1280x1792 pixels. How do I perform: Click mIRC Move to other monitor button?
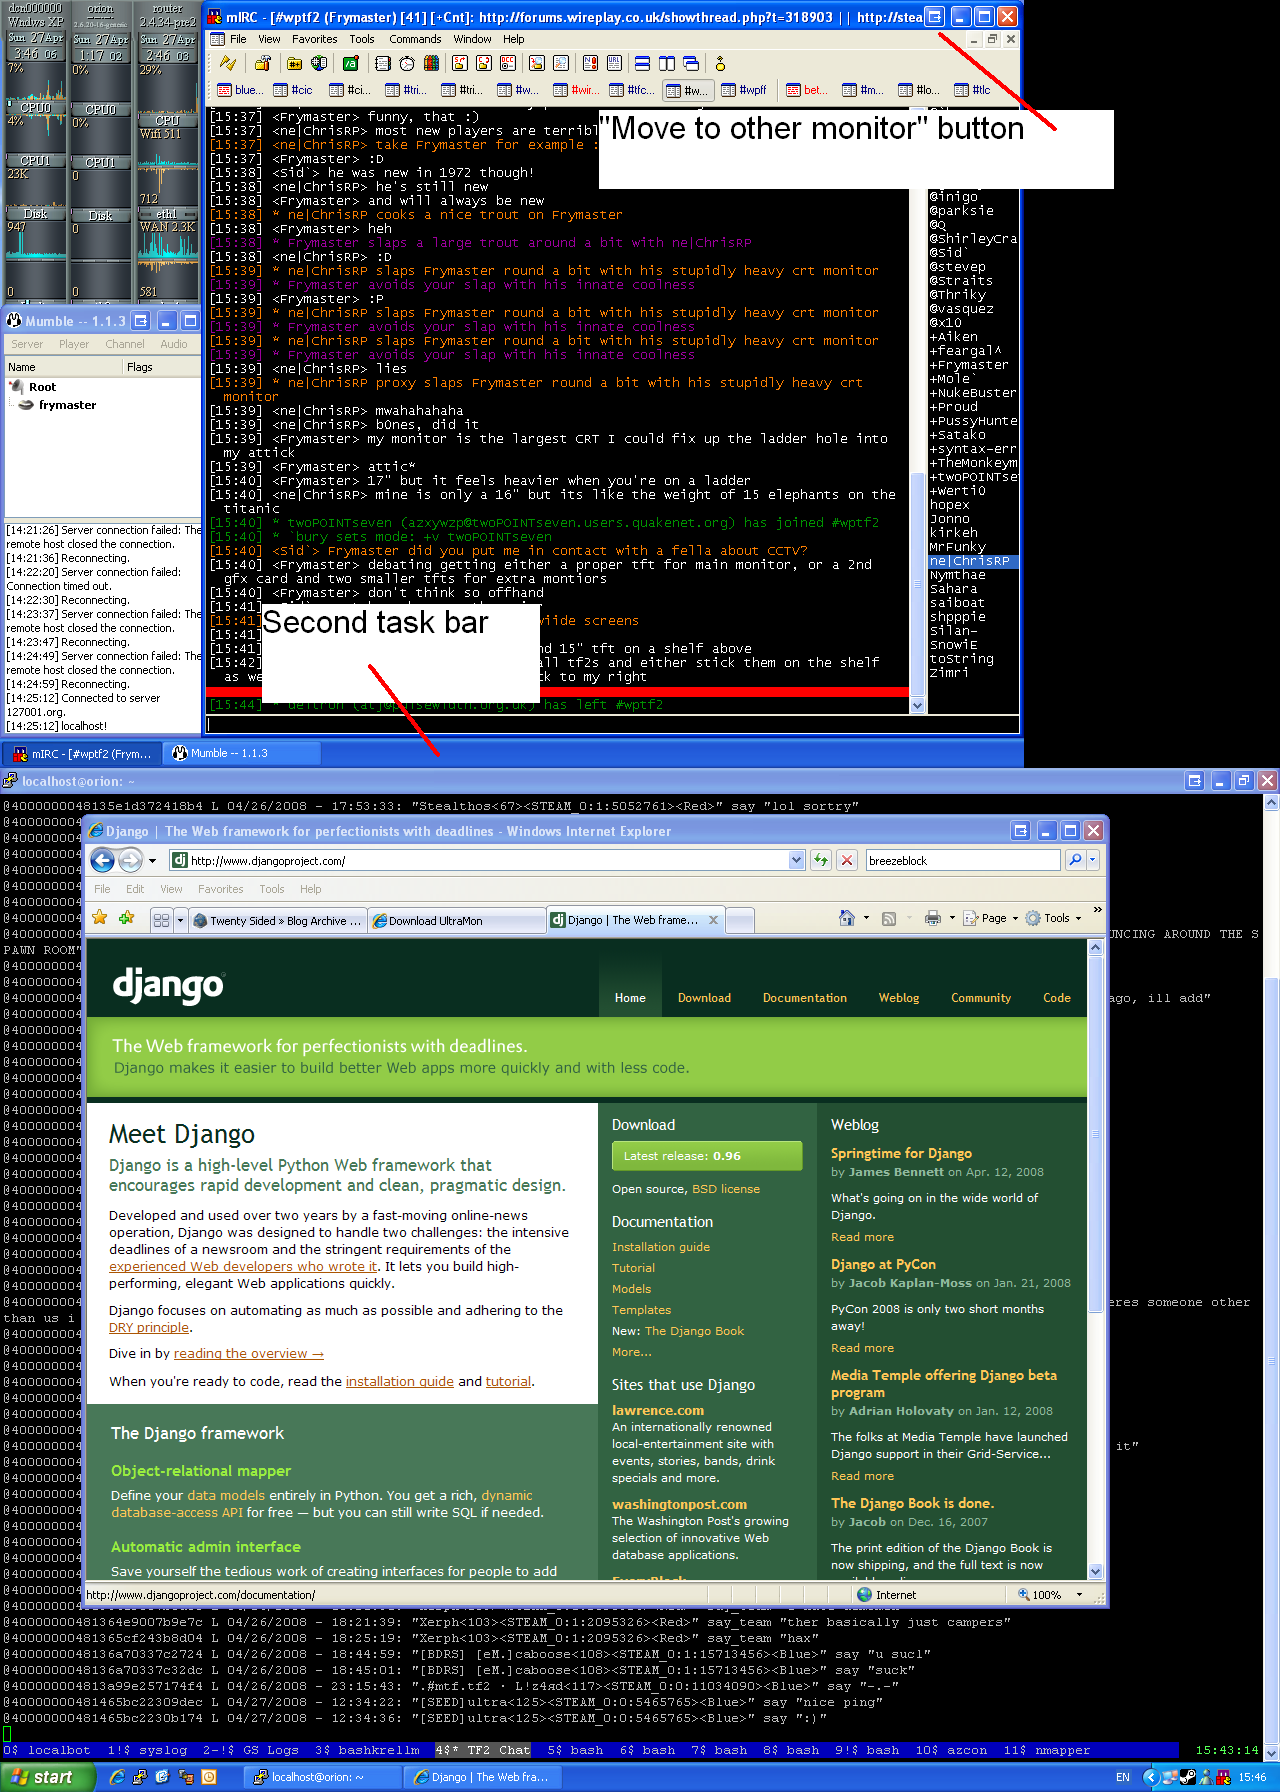coord(934,16)
